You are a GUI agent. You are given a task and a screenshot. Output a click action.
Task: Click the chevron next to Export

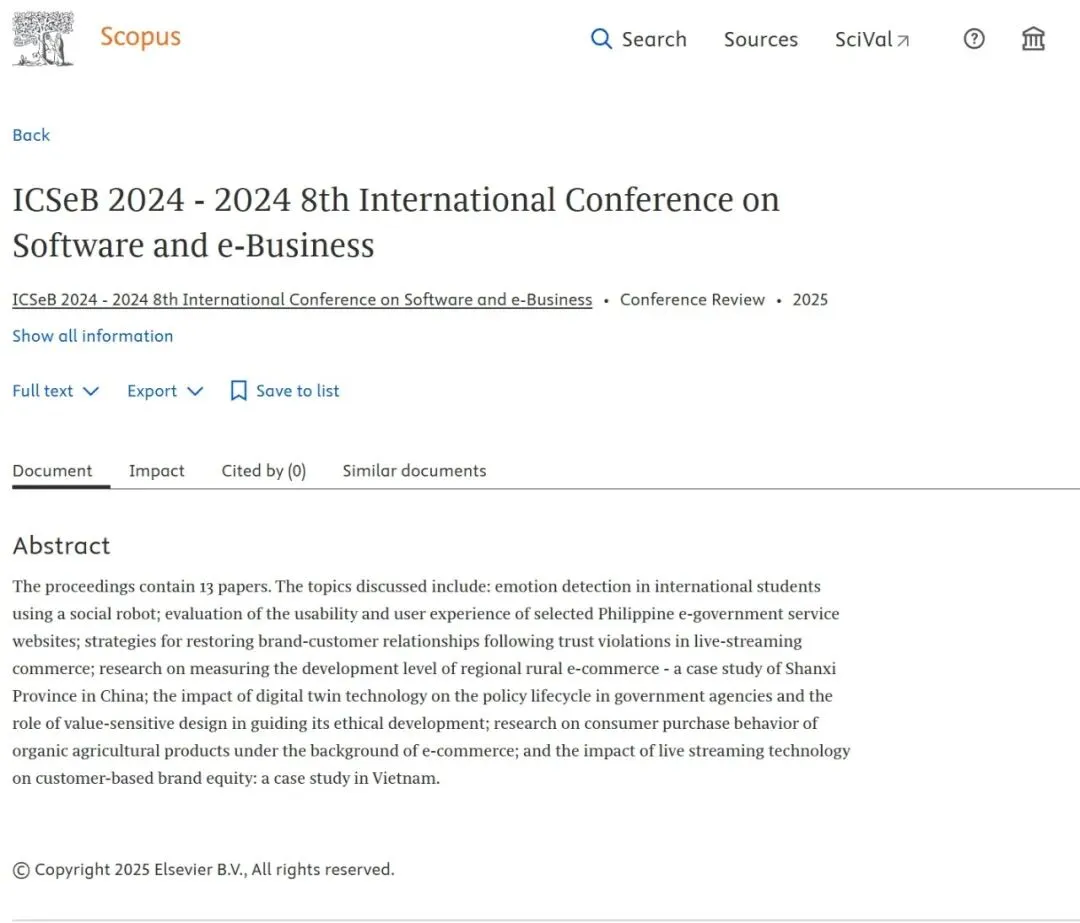[195, 391]
